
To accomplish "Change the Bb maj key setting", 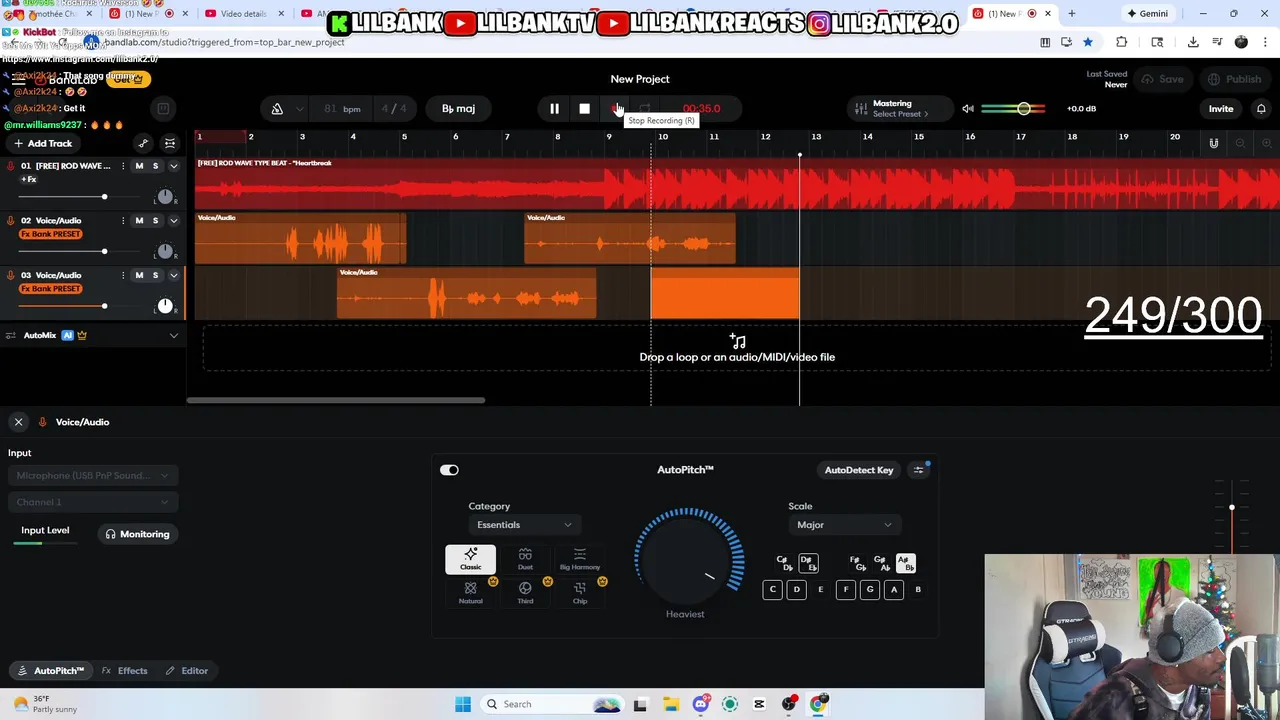I will (x=458, y=108).
